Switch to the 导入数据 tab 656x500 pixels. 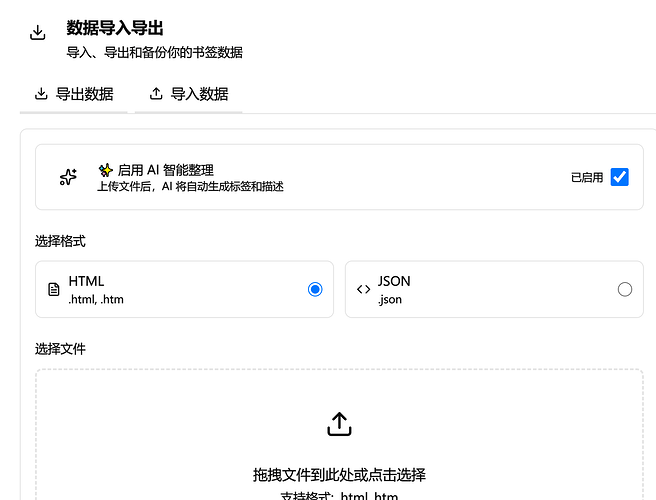(189, 94)
